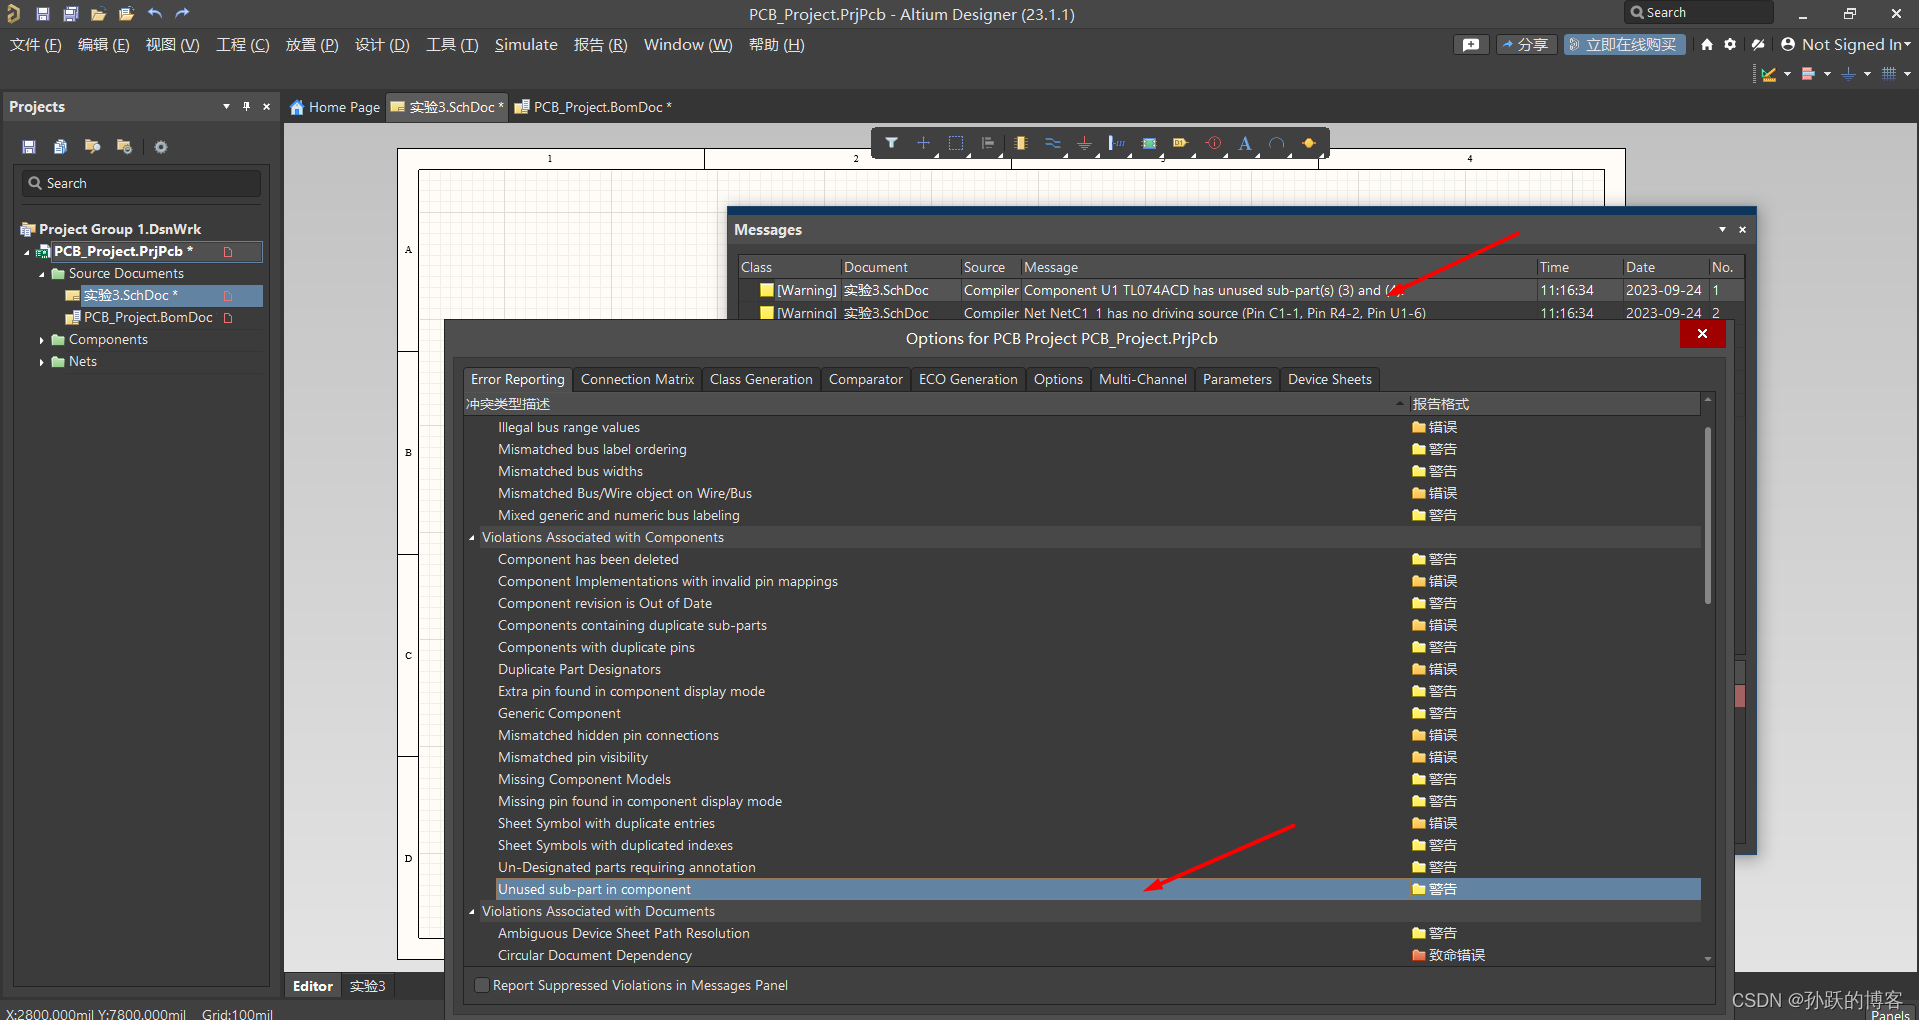
Task: Click report mode swatch for Circular Document Dependency
Action: pos(1419,955)
